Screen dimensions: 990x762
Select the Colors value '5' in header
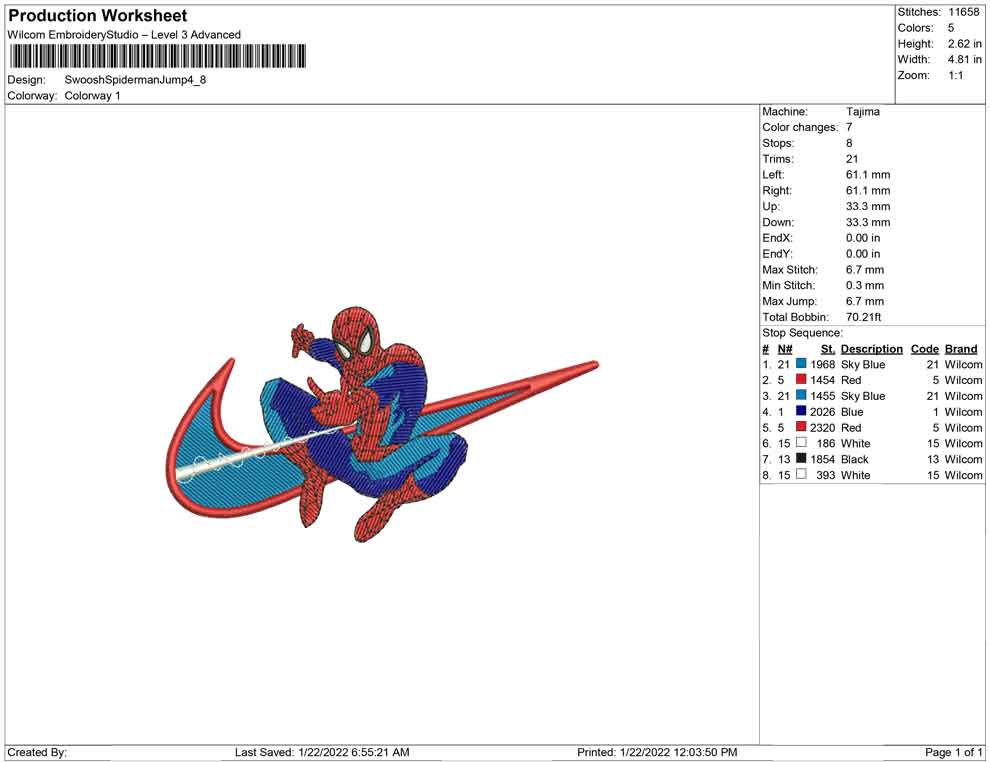point(951,28)
